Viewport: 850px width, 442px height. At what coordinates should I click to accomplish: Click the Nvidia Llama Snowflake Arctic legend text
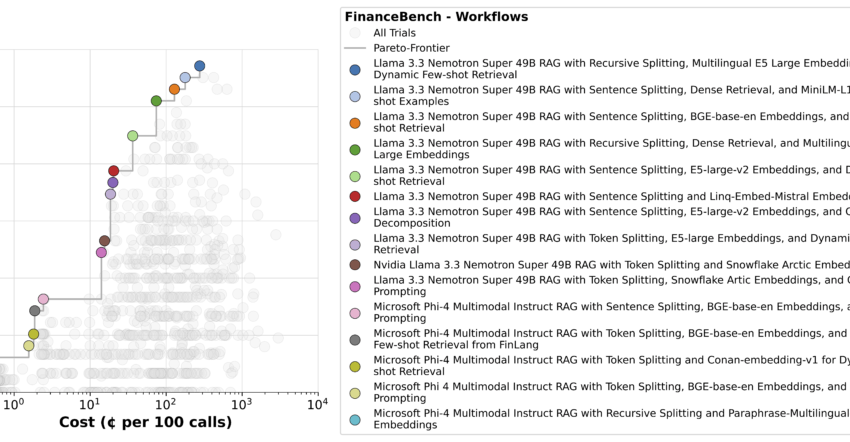coord(611,265)
